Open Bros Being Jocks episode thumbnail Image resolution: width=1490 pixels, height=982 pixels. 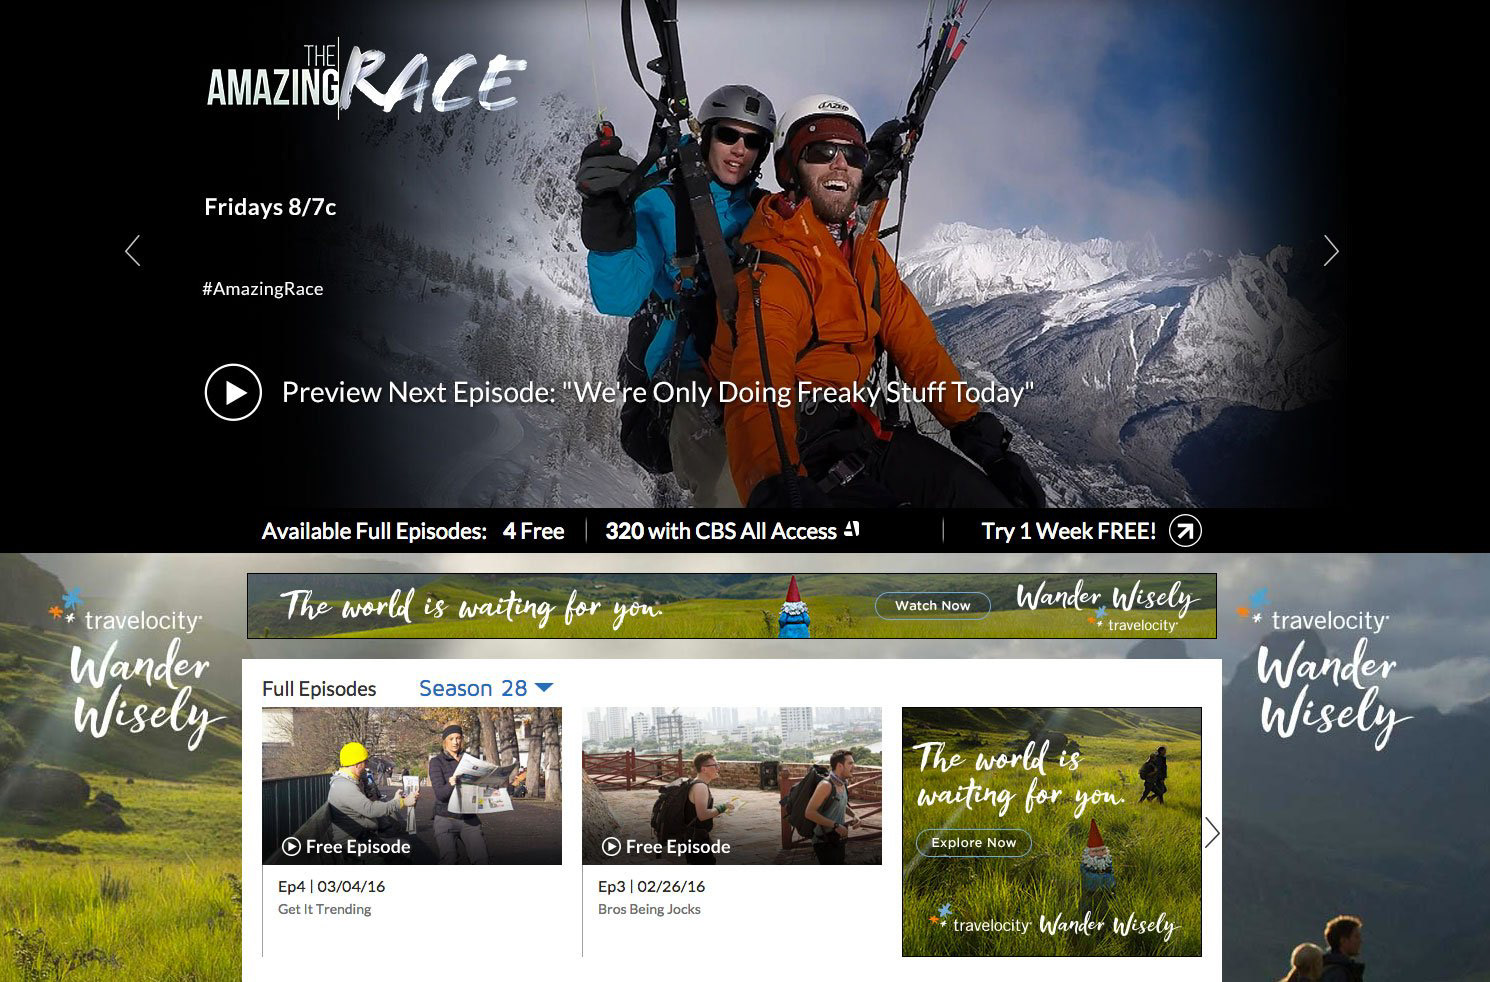coord(732,786)
